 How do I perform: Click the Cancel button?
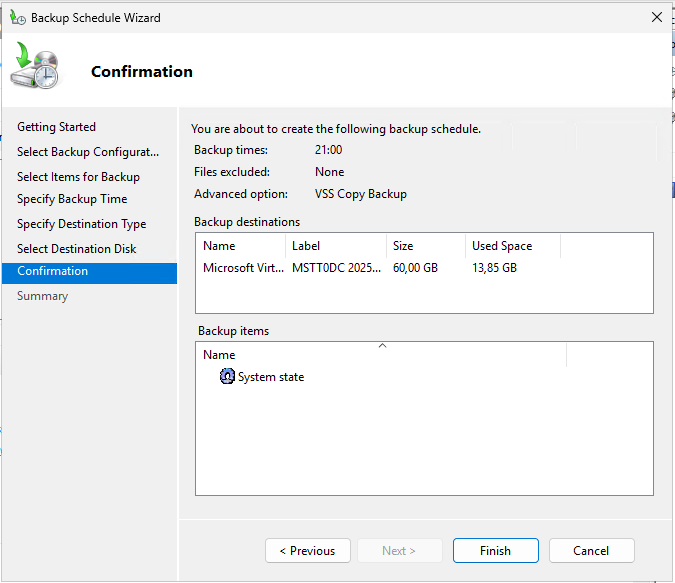(x=591, y=551)
